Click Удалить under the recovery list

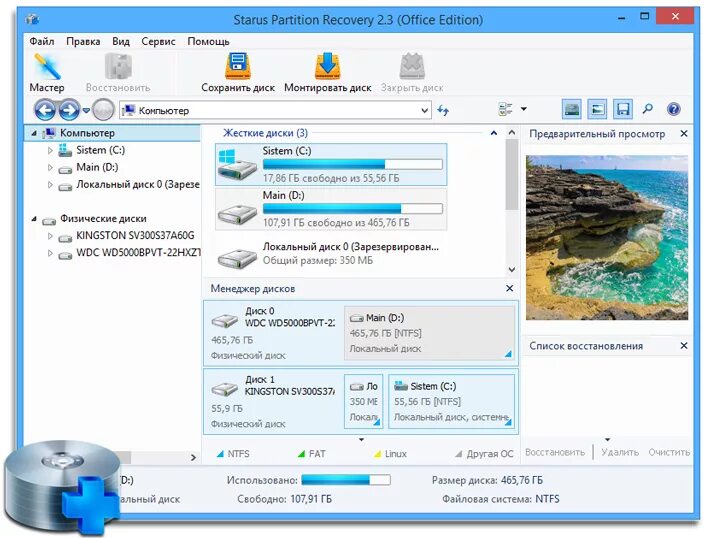pos(620,452)
